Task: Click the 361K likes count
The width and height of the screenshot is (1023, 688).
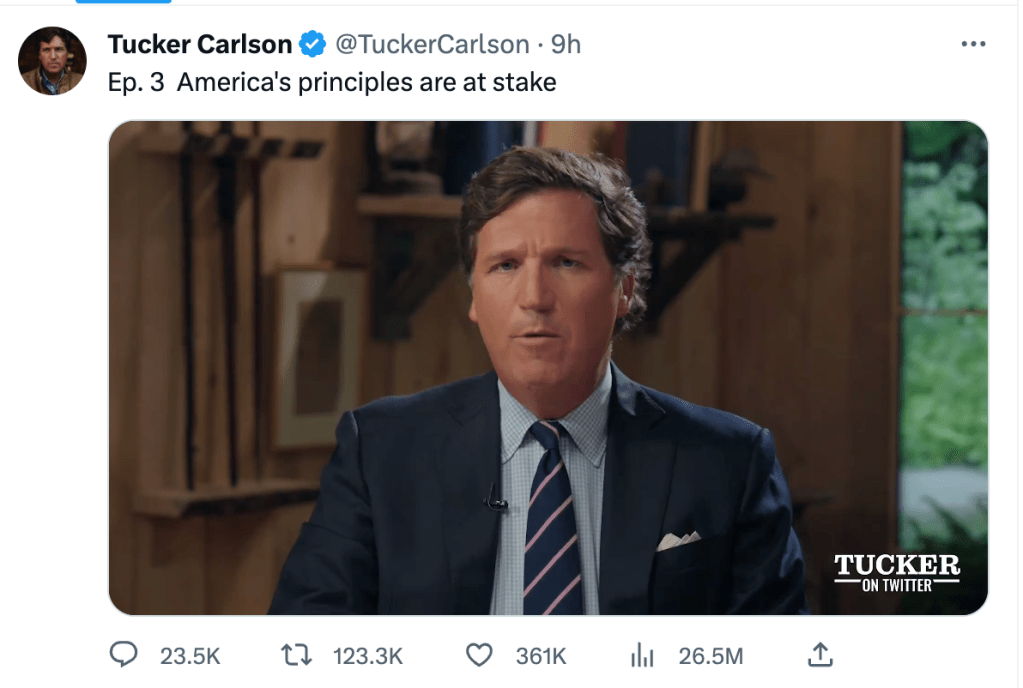Action: 541,656
